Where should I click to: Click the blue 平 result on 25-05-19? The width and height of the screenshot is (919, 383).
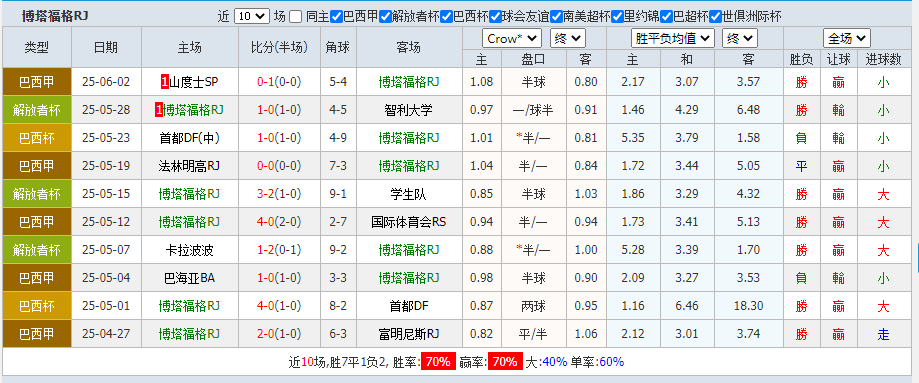(x=801, y=167)
